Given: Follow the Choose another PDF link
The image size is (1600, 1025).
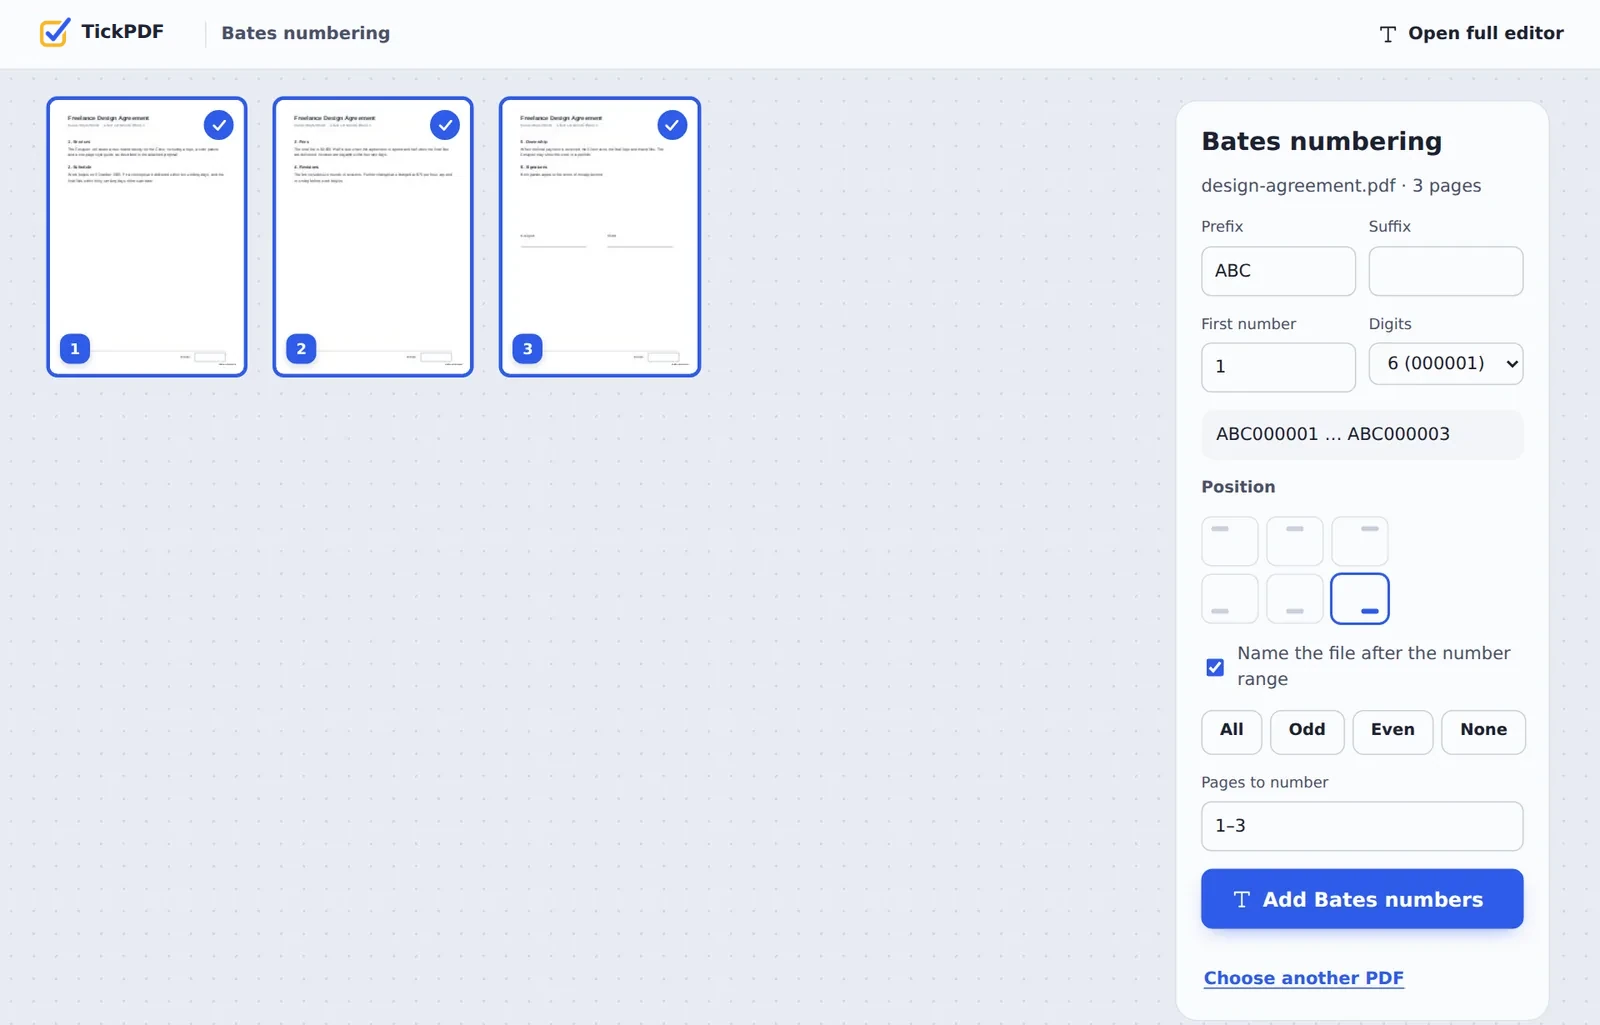Looking at the screenshot, I should (x=1303, y=978).
